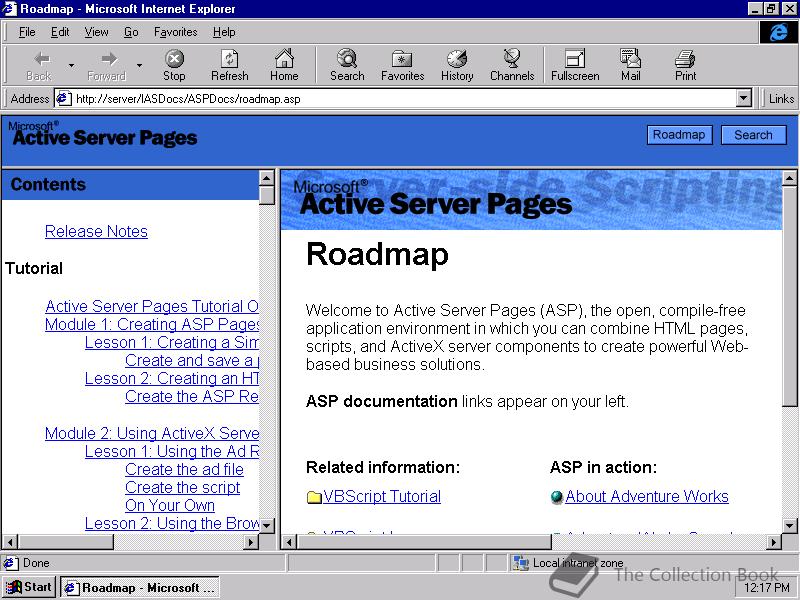The image size is (800, 600).
Task: Open the Go menu
Action: tap(131, 32)
